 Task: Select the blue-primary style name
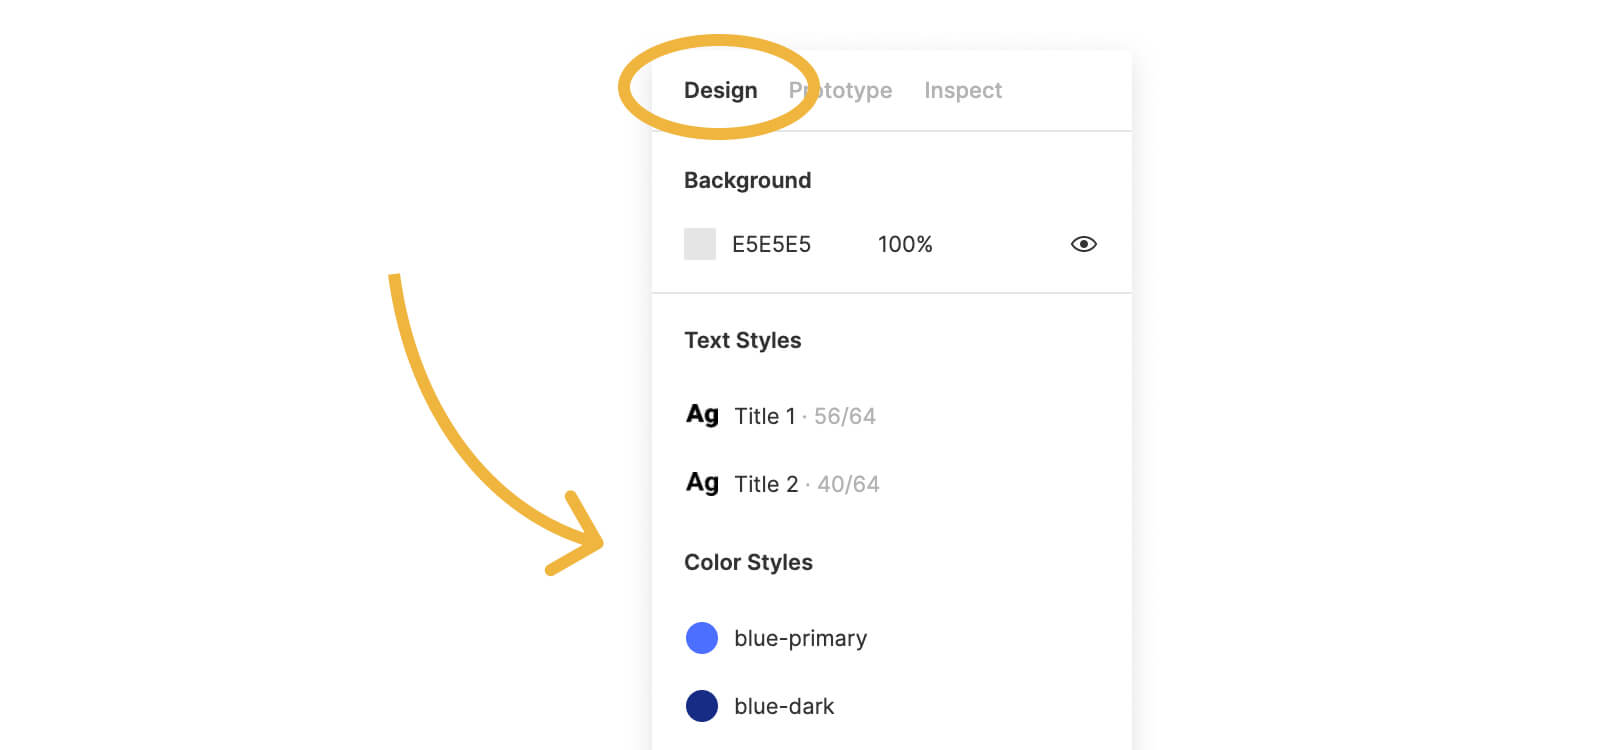point(800,638)
